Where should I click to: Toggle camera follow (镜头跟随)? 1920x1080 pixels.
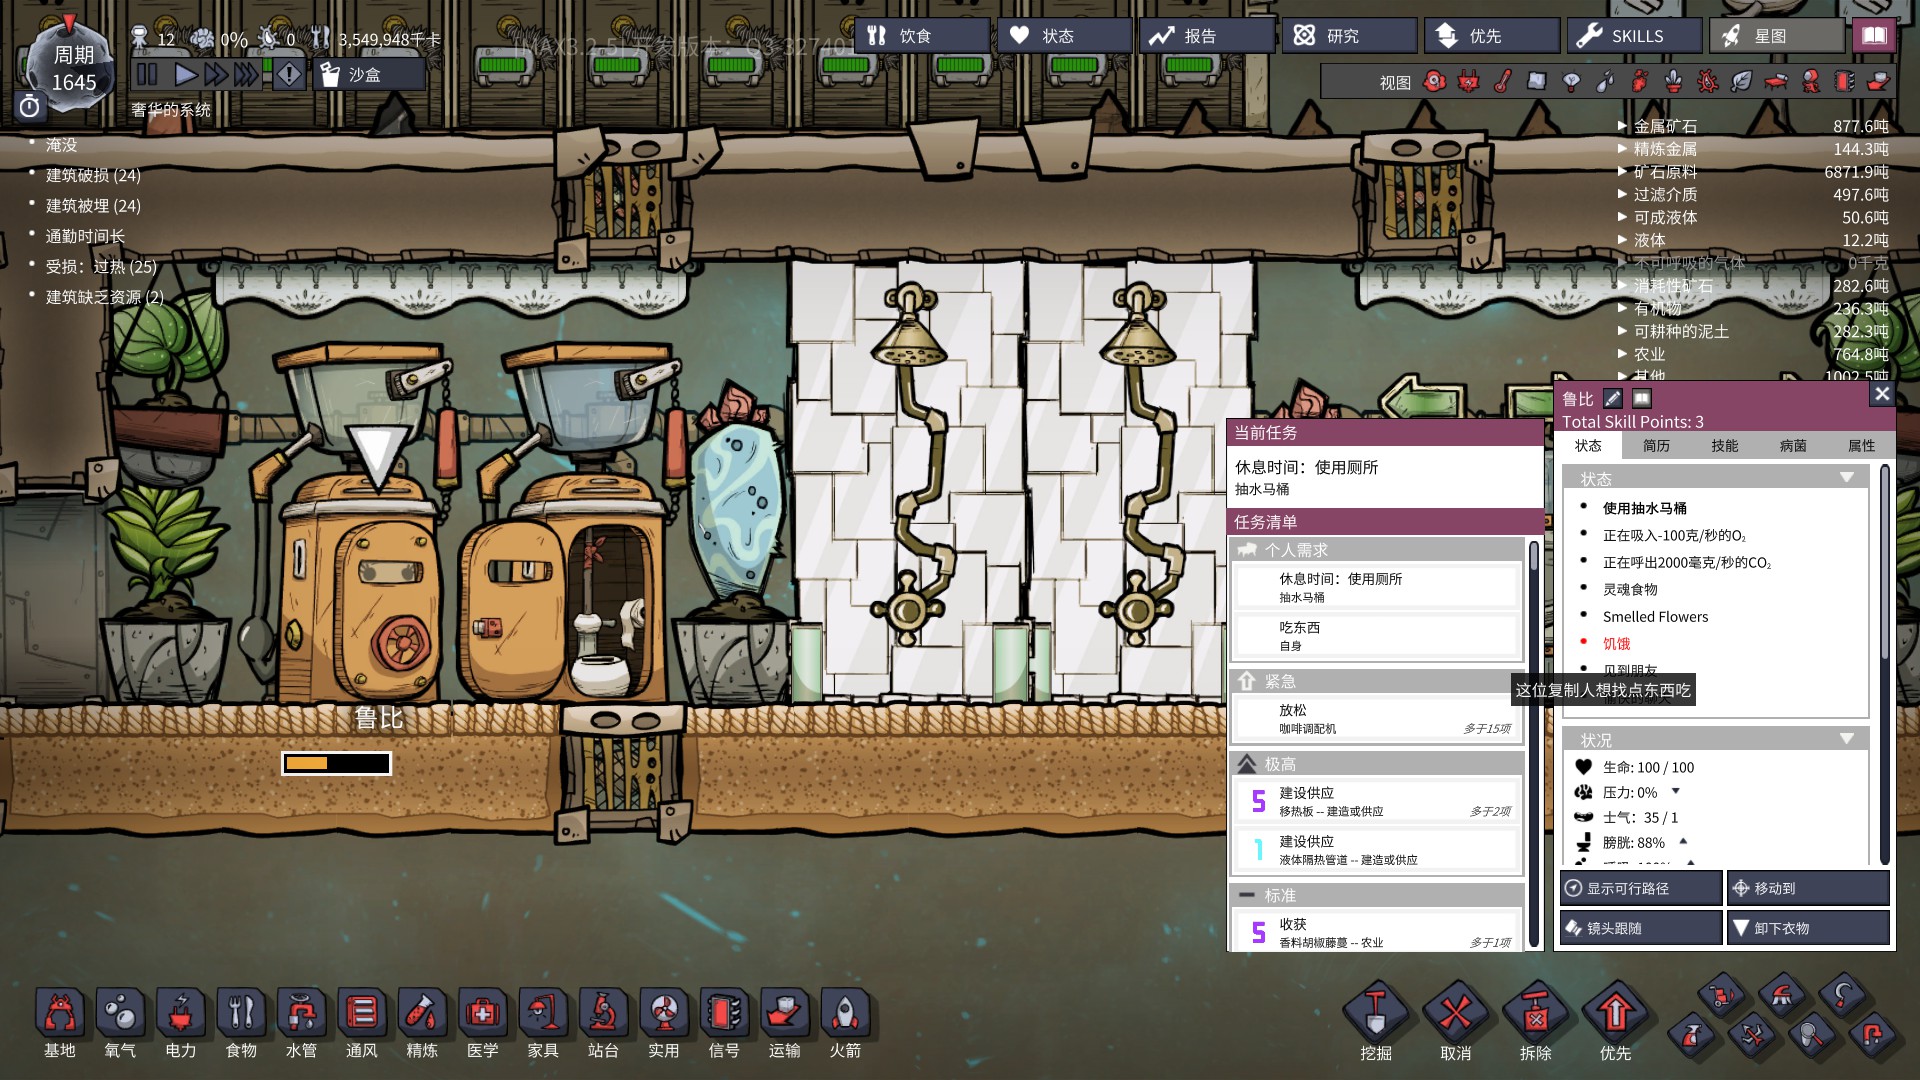[x=1641, y=928]
